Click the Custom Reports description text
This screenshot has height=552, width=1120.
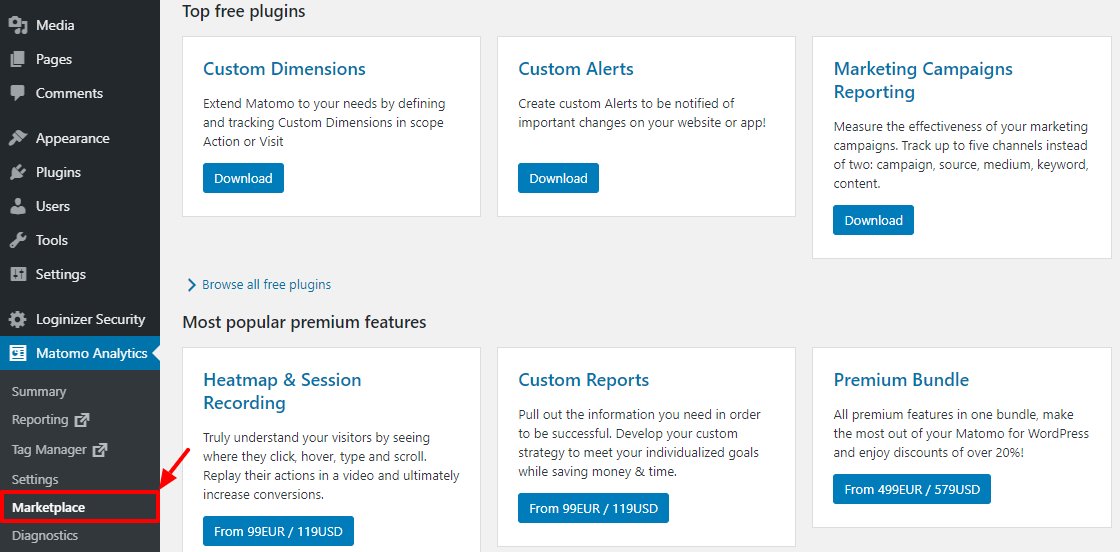point(639,443)
